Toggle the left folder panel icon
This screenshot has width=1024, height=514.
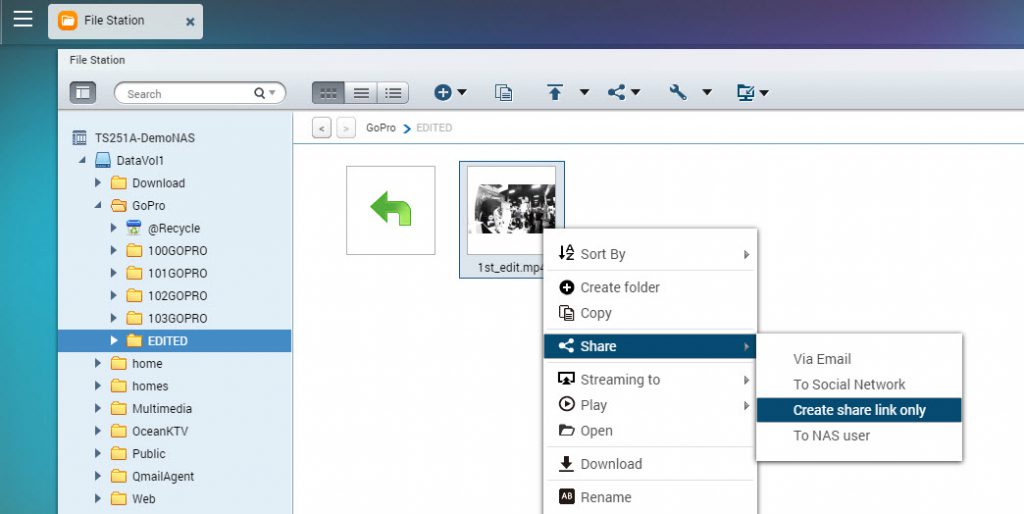coord(82,93)
